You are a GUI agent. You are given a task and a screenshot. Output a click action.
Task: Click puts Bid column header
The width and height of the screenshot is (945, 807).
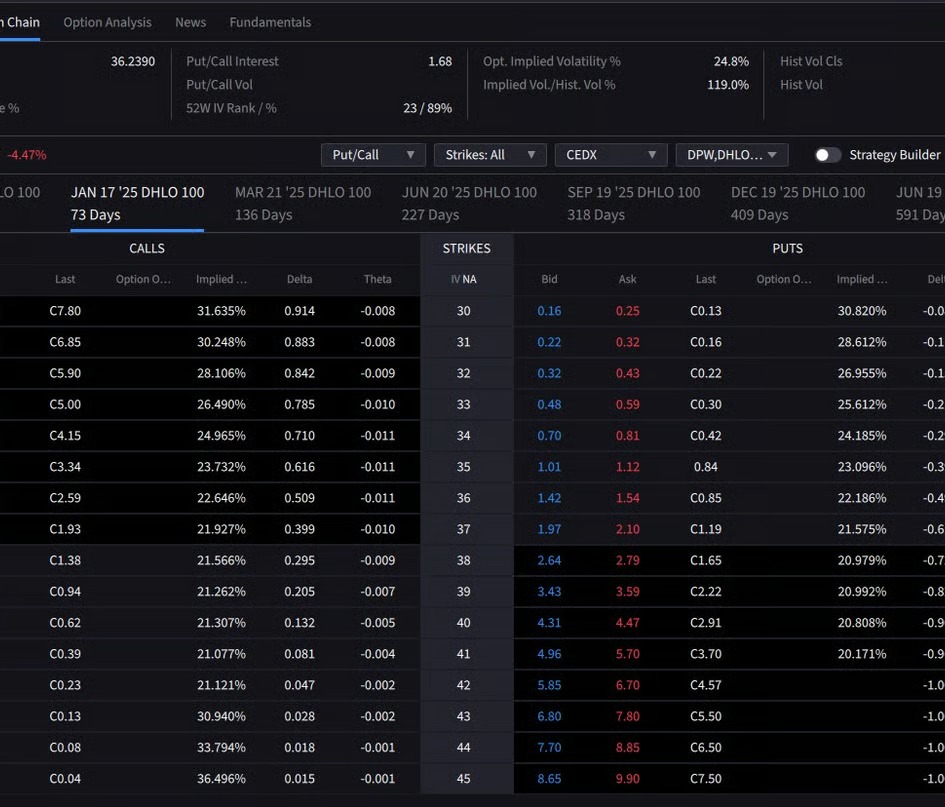[x=549, y=280]
